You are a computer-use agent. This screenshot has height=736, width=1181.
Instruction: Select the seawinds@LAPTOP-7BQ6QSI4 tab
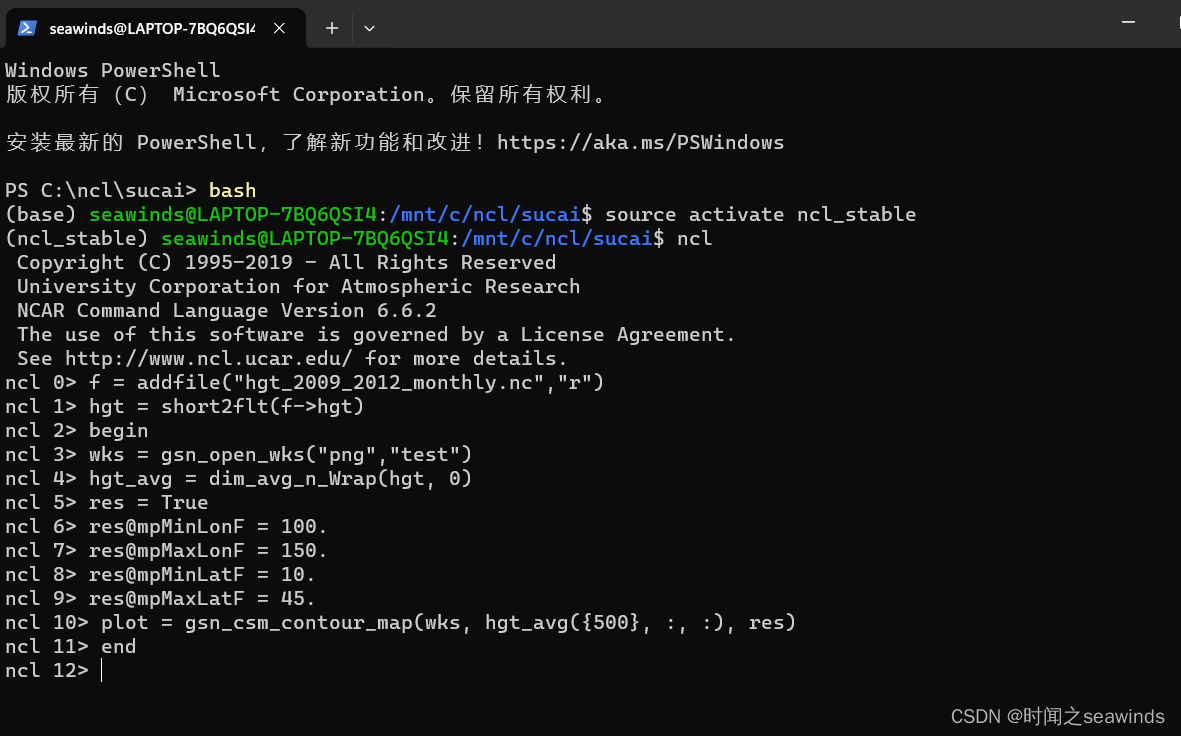(150, 28)
